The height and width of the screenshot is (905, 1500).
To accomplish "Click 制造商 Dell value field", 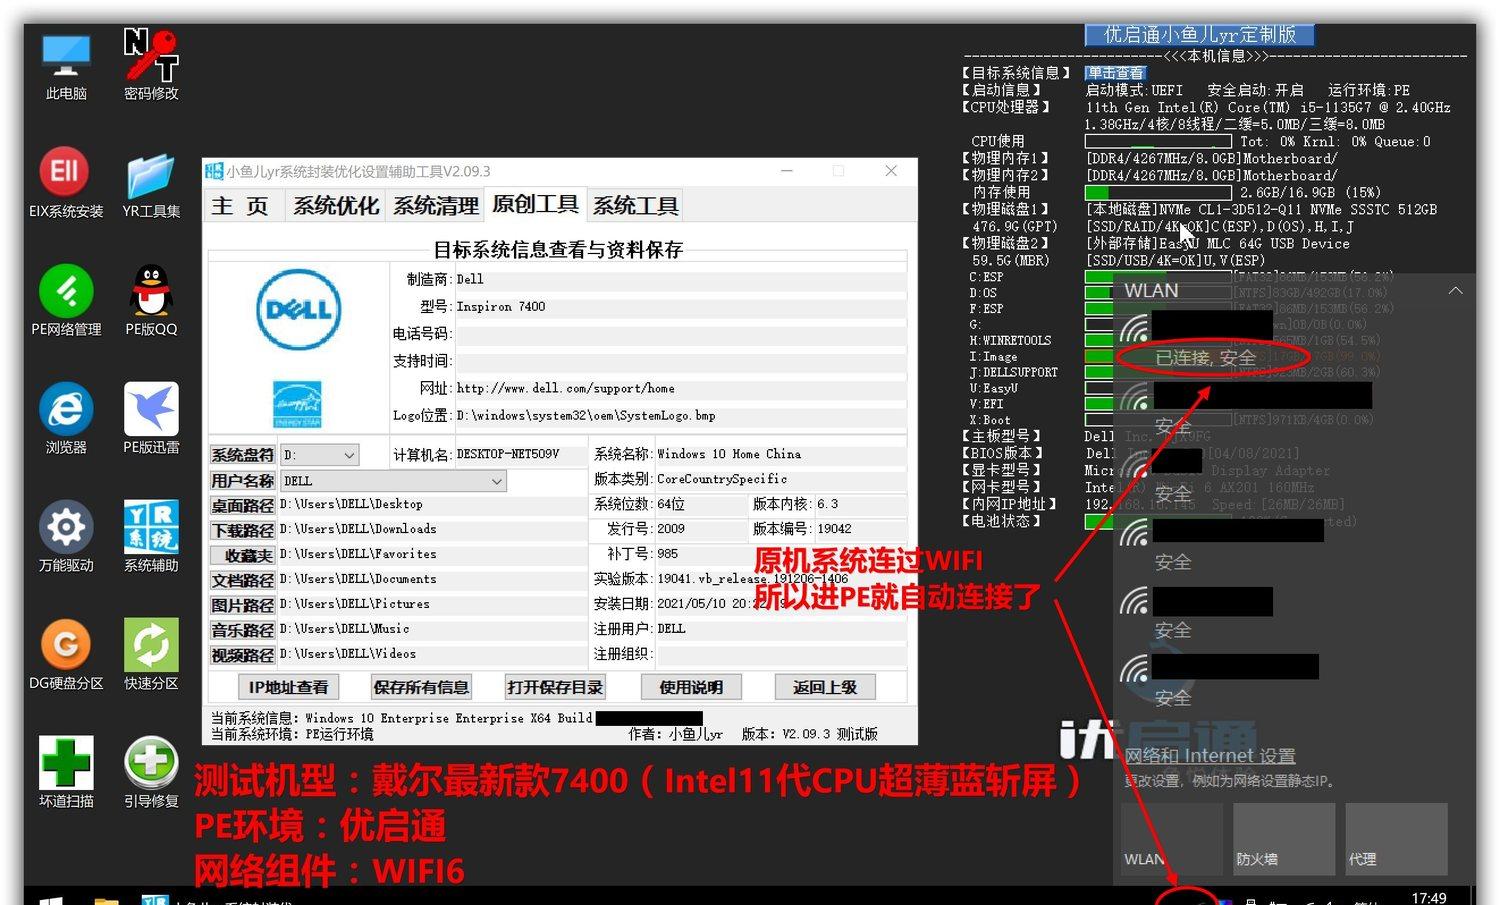I will 680,280.
